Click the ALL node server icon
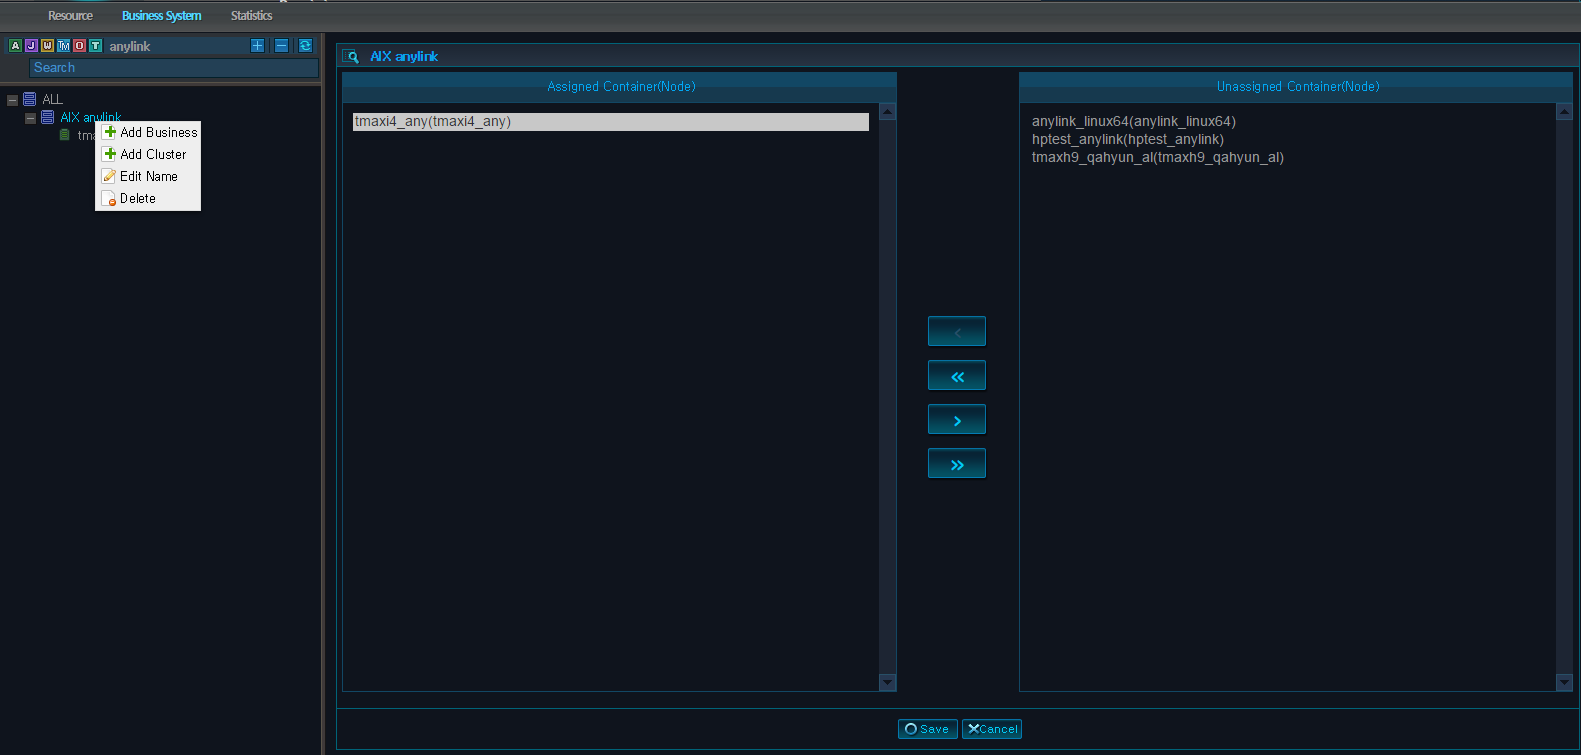 (x=30, y=99)
